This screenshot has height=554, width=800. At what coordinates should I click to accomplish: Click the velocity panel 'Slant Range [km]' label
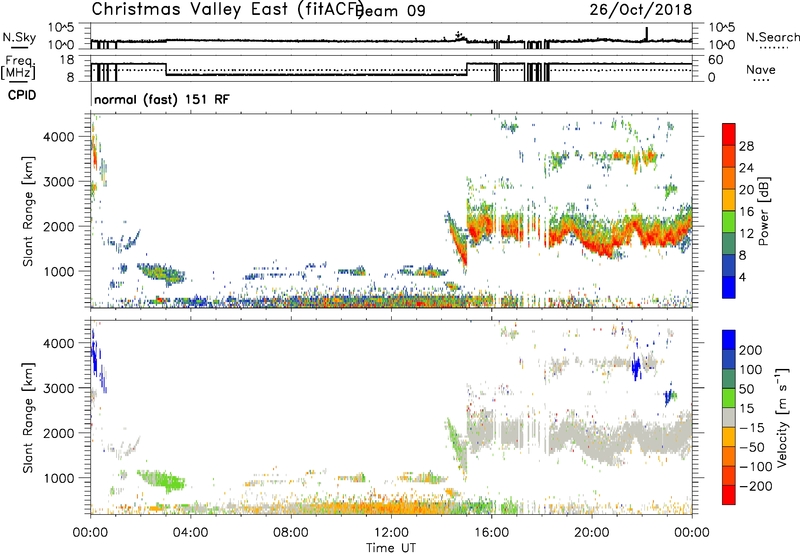28,418
